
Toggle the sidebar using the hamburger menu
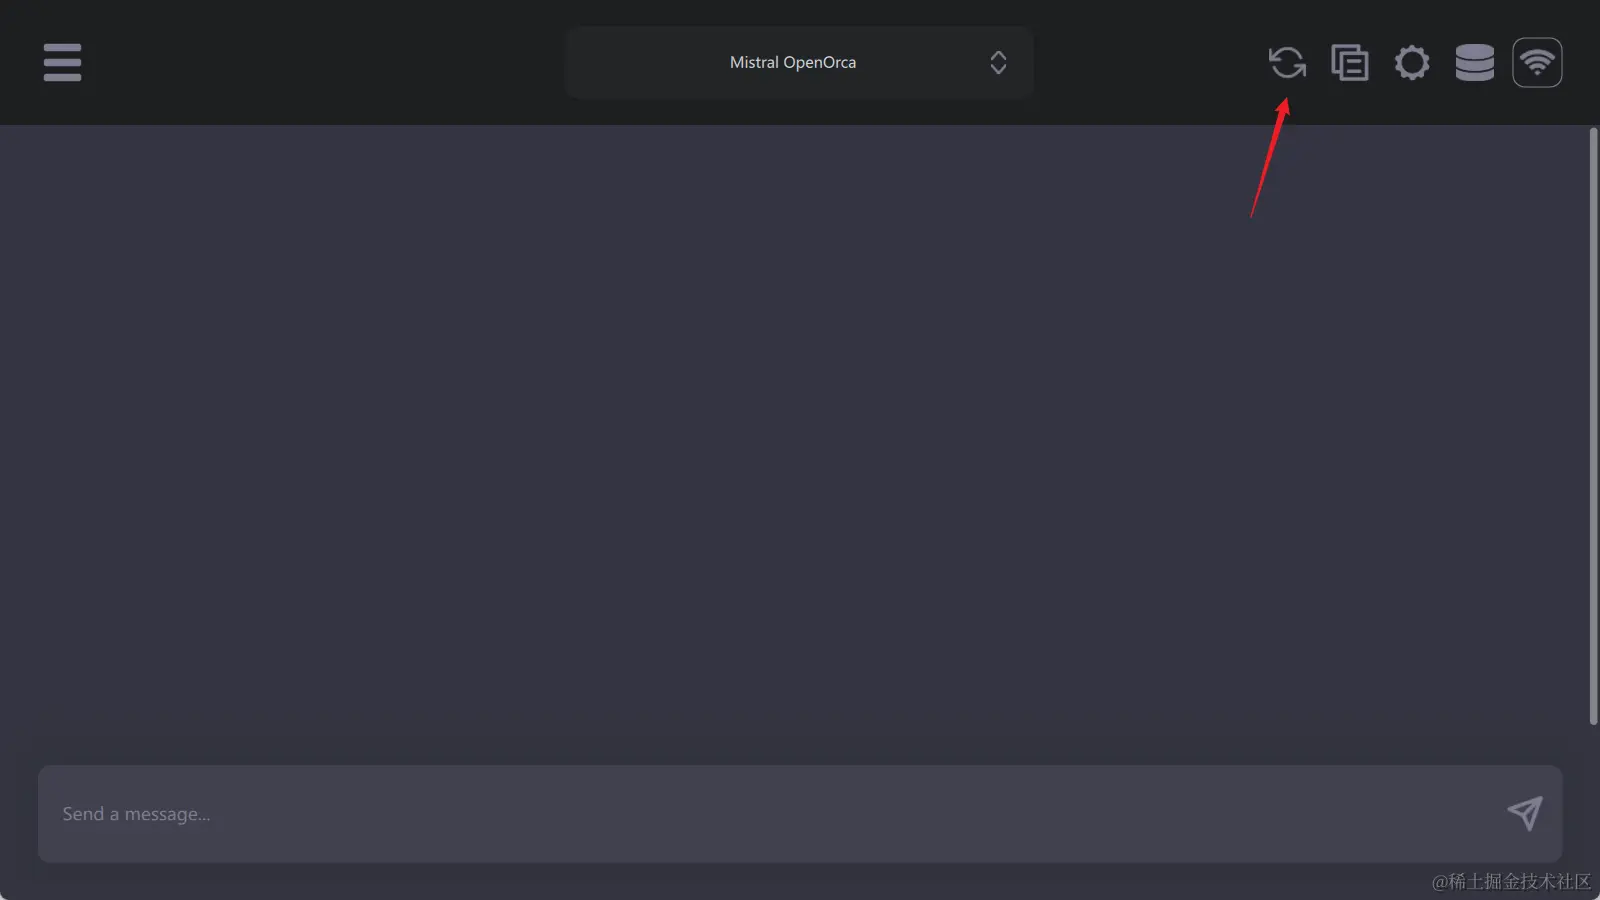pyautogui.click(x=62, y=62)
